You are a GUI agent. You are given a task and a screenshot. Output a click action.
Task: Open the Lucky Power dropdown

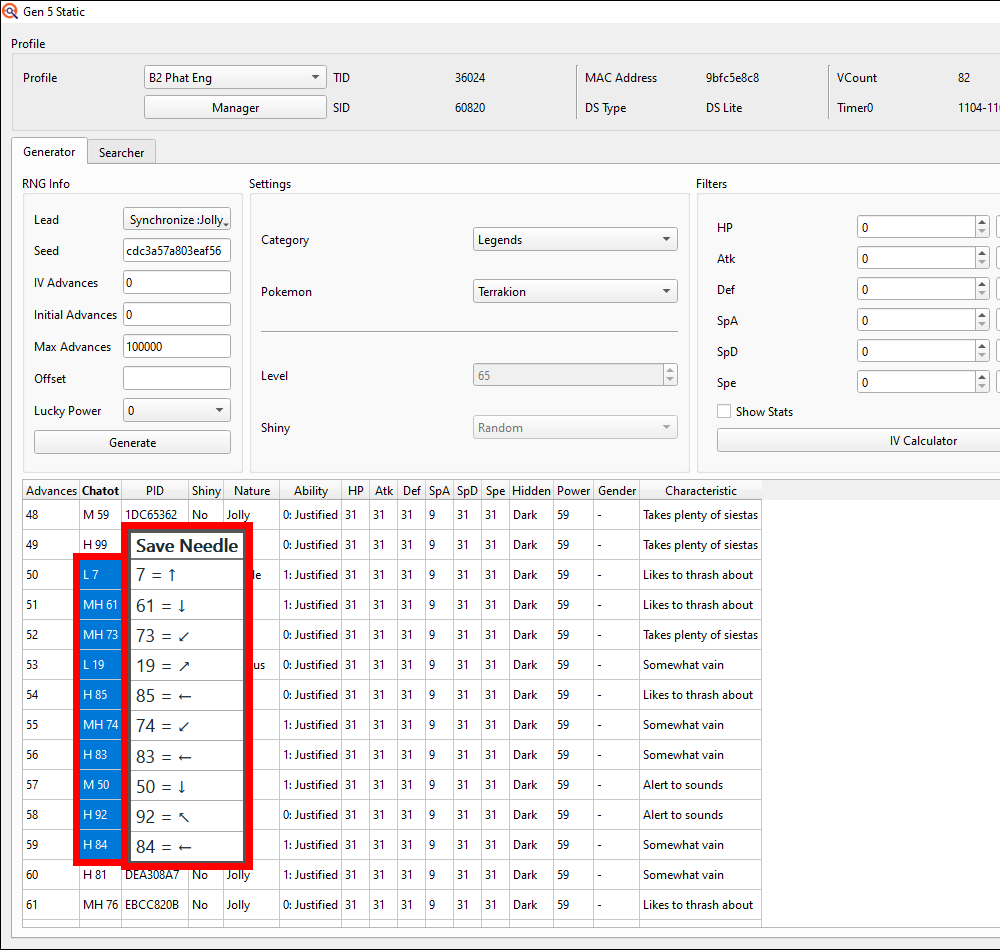[x=176, y=411]
